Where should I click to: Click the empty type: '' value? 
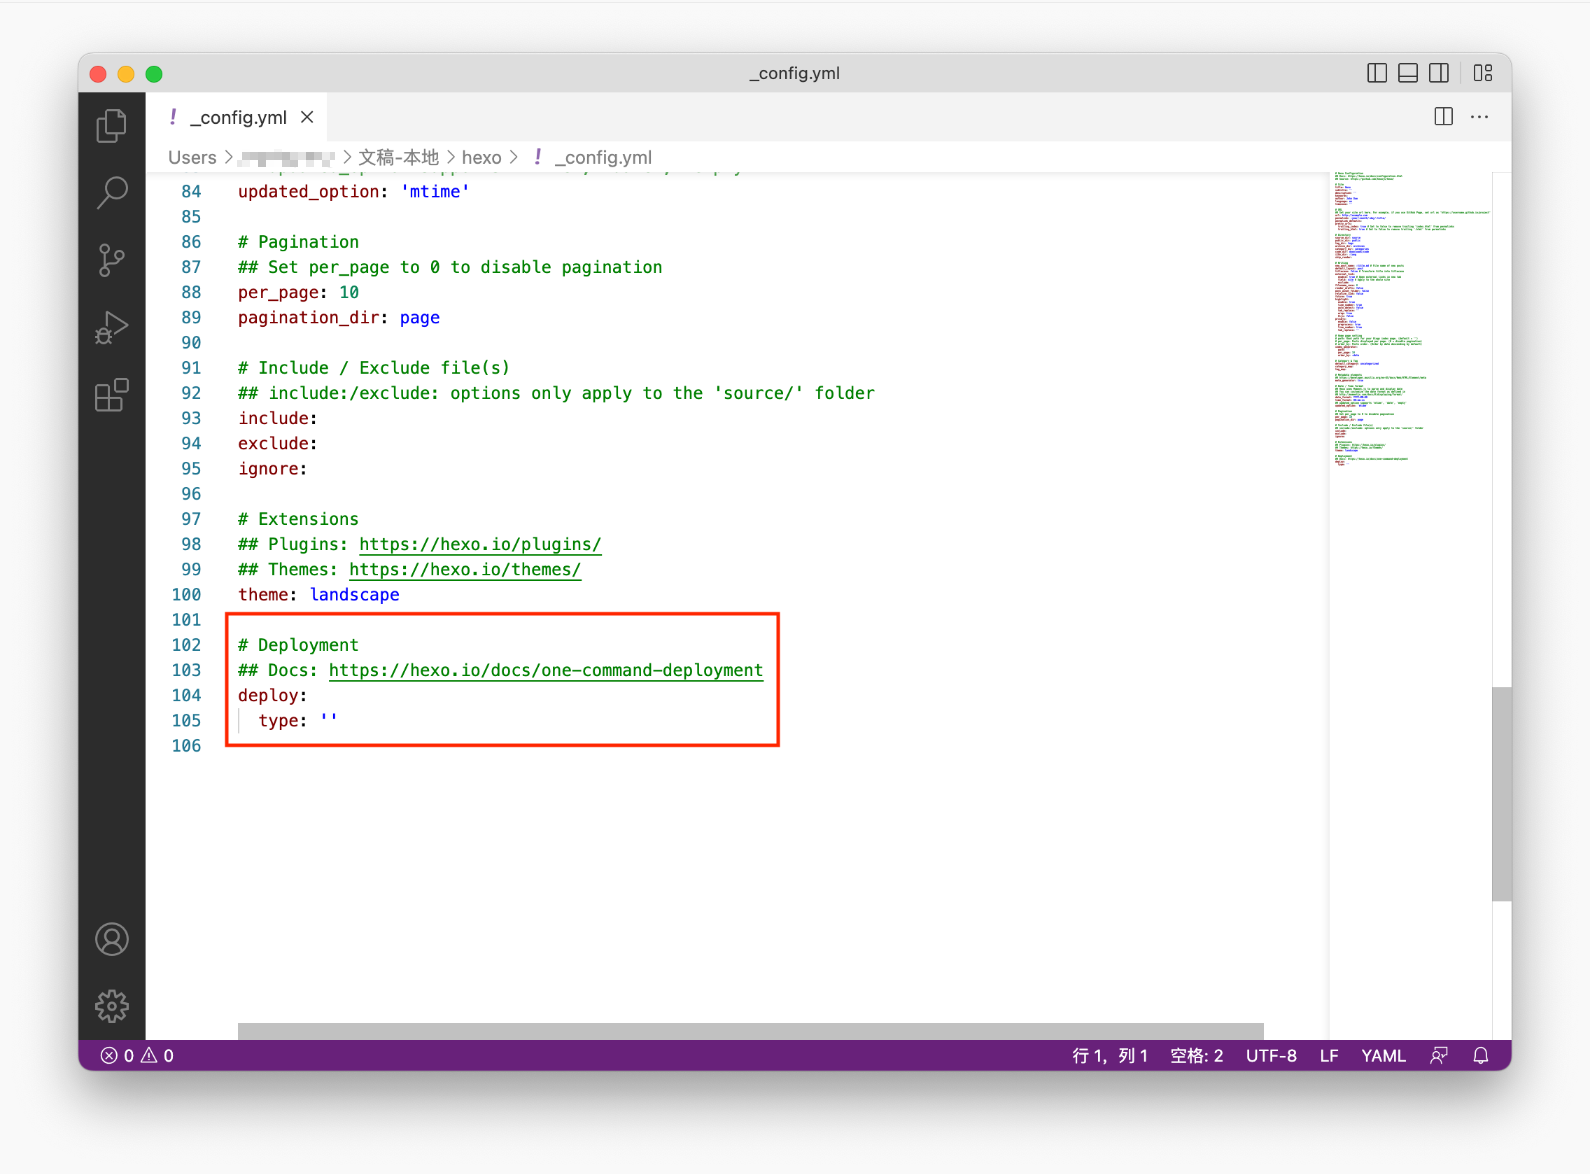click(329, 720)
